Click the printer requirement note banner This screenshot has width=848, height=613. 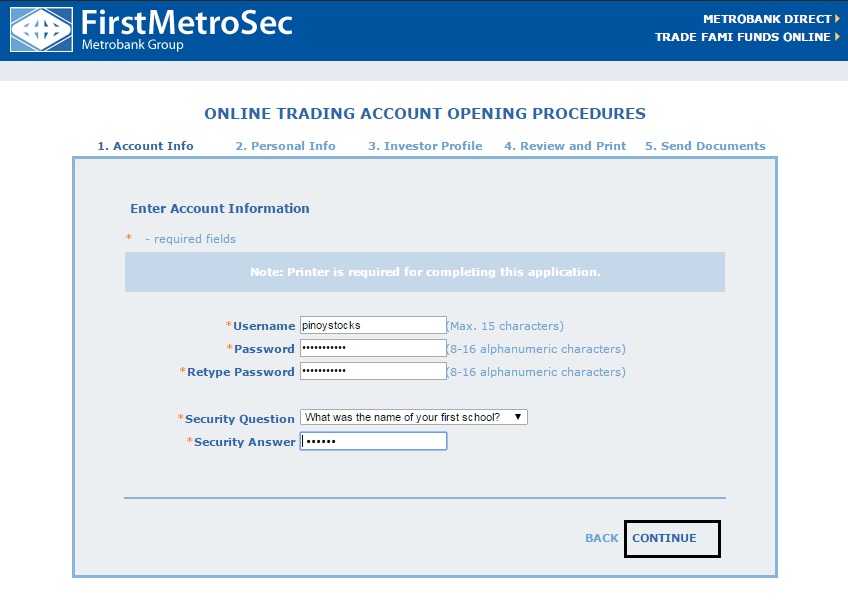[424, 271]
